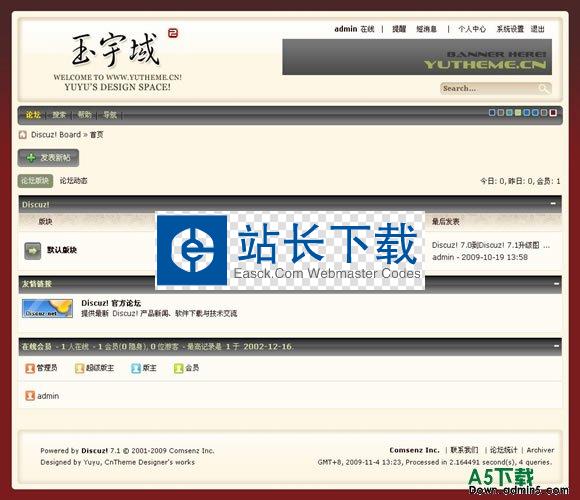The image size is (580, 500).
Task: Click the 会员 legend icon
Action: 178,368
